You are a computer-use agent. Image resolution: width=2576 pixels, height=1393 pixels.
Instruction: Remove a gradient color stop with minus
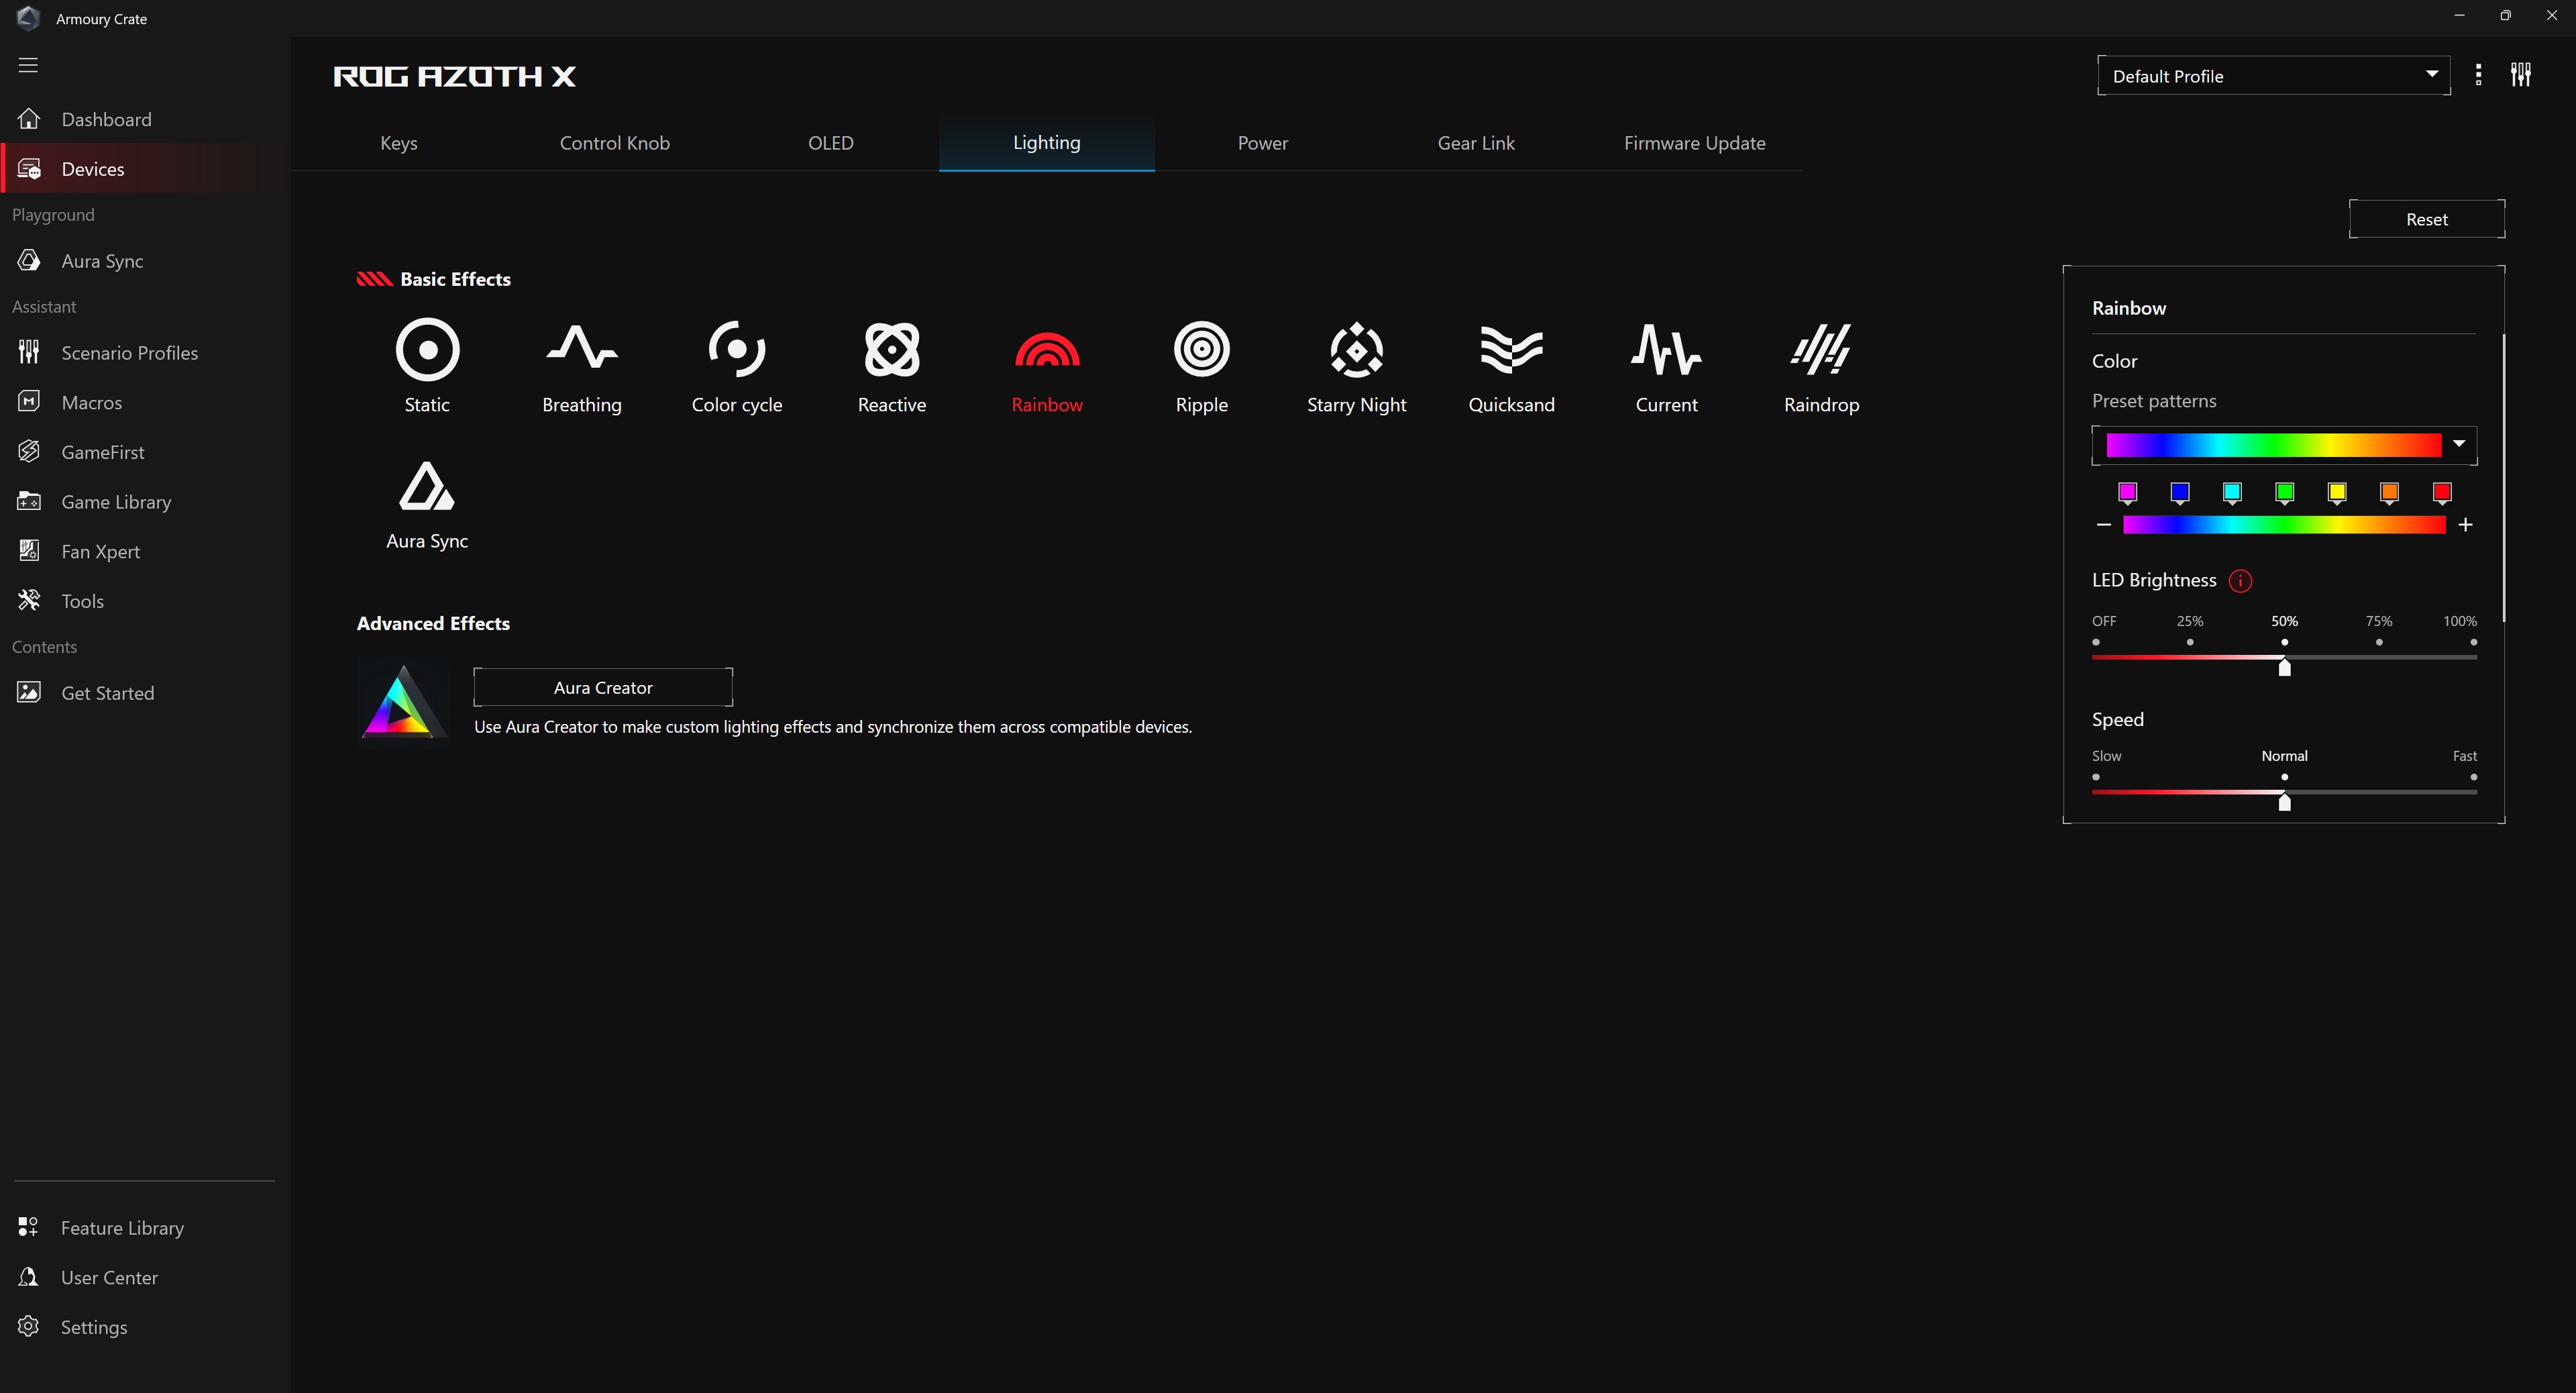click(x=2104, y=525)
